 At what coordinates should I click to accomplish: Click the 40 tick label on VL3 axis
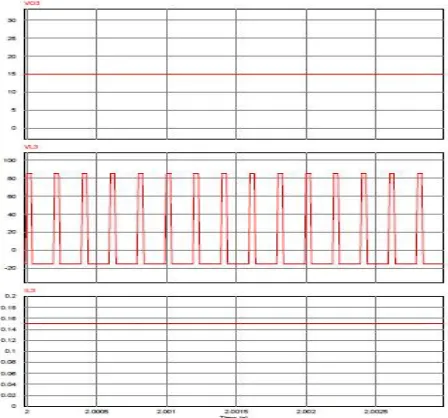point(12,214)
